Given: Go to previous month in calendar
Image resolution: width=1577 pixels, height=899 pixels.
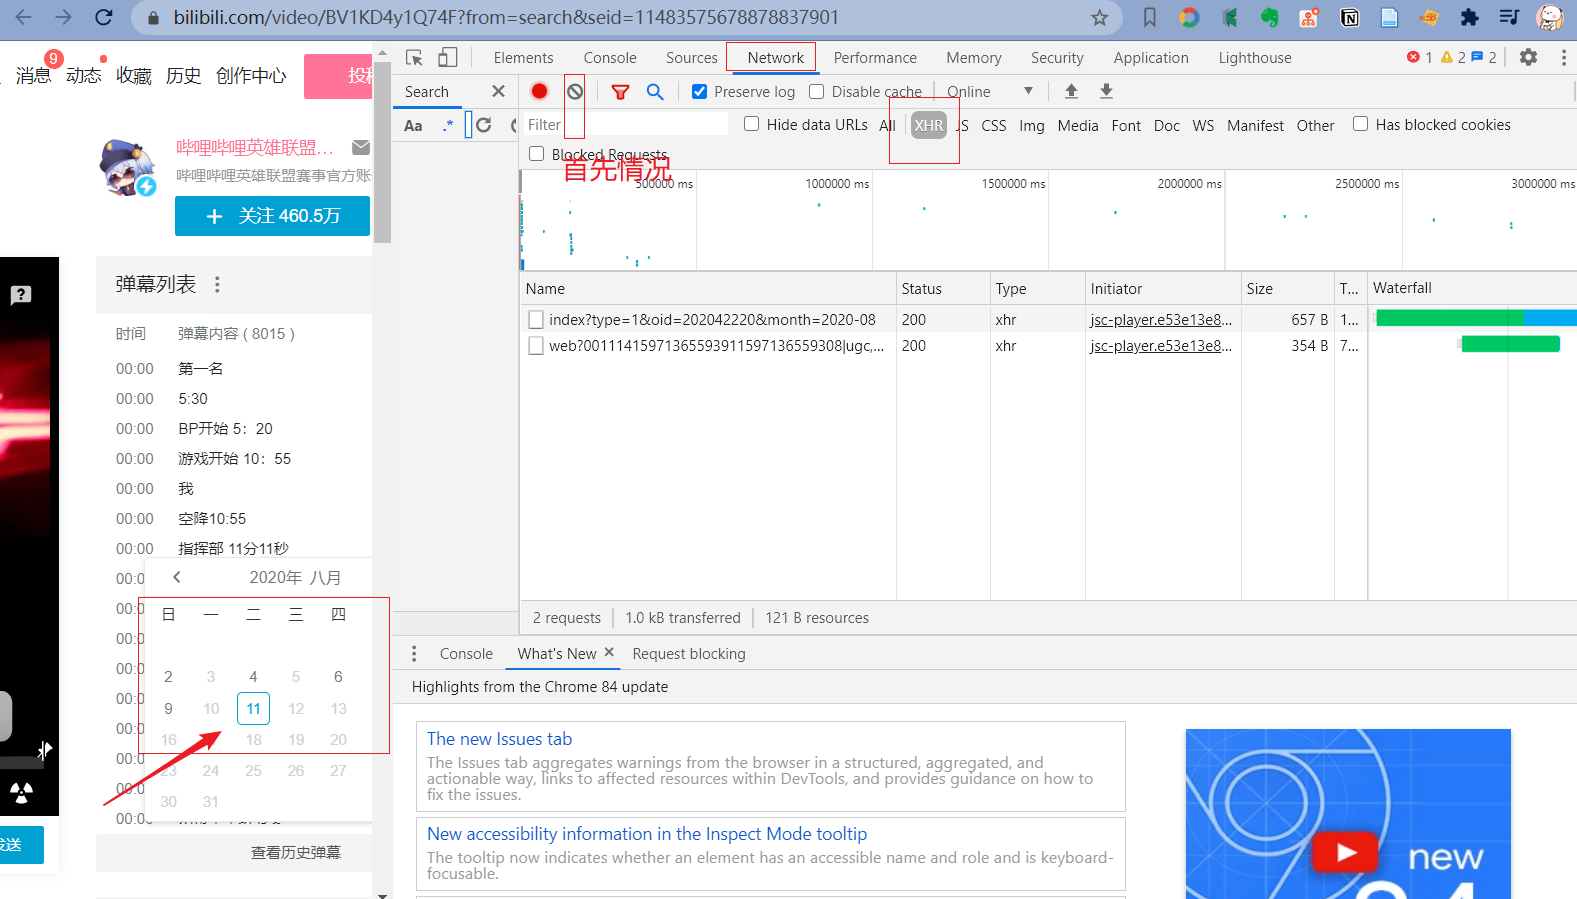Looking at the screenshot, I should (177, 577).
